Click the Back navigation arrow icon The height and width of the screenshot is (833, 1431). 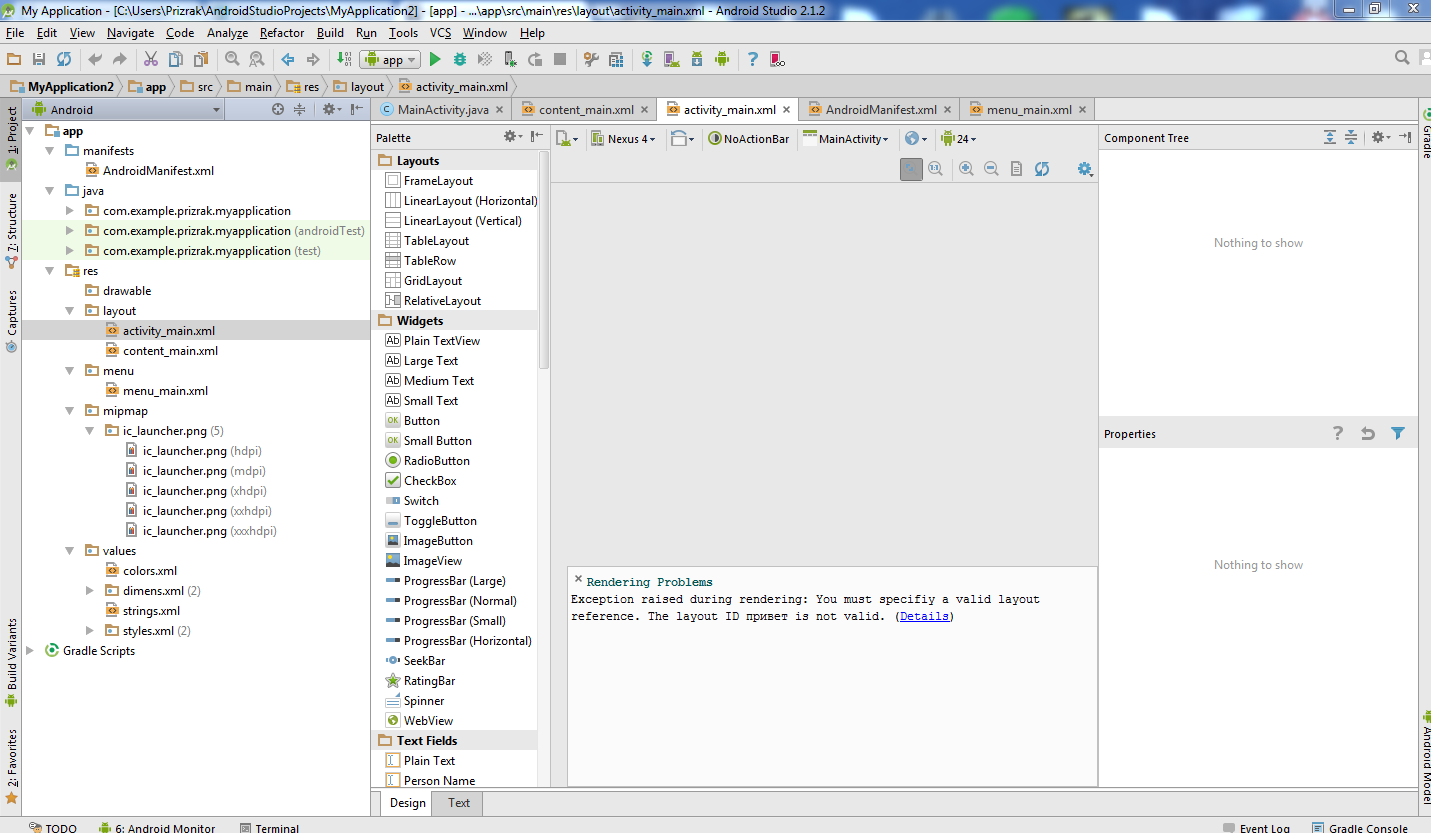coord(288,59)
